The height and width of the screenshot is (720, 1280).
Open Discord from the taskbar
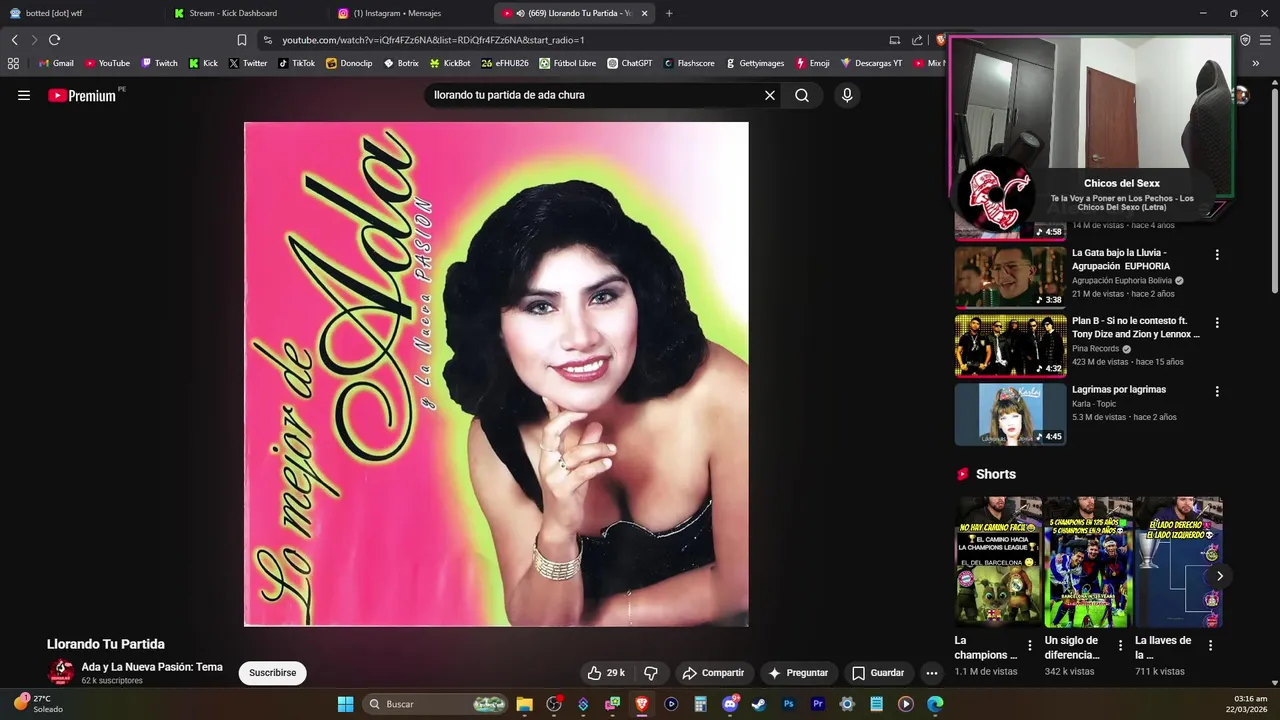pos(730,704)
